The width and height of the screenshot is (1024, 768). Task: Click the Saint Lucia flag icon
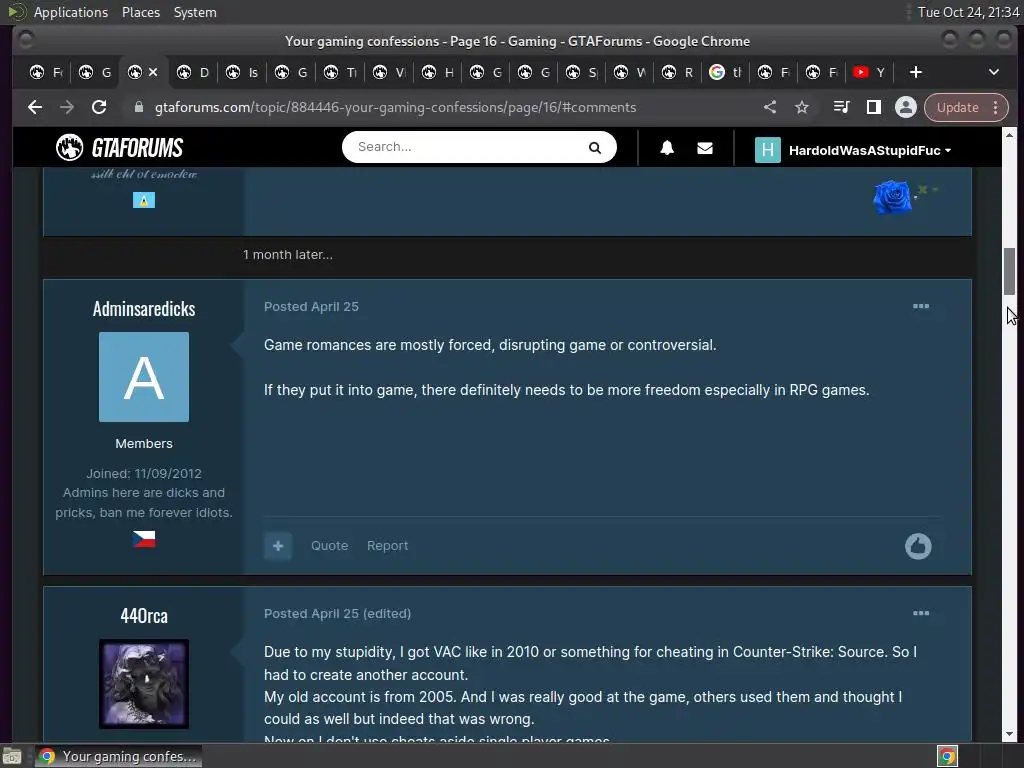click(x=144, y=200)
